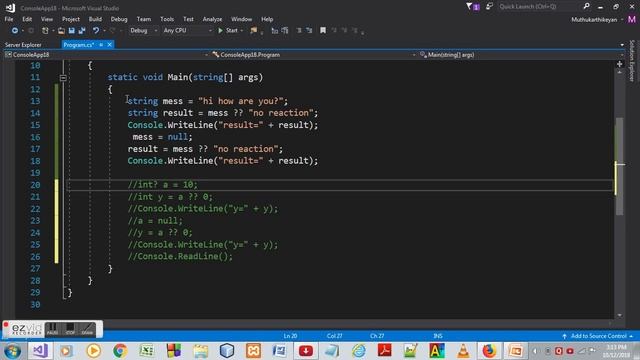Click the editor vertical scrollbar thumb
Screen dimensions: 640x360
(x=620, y=167)
